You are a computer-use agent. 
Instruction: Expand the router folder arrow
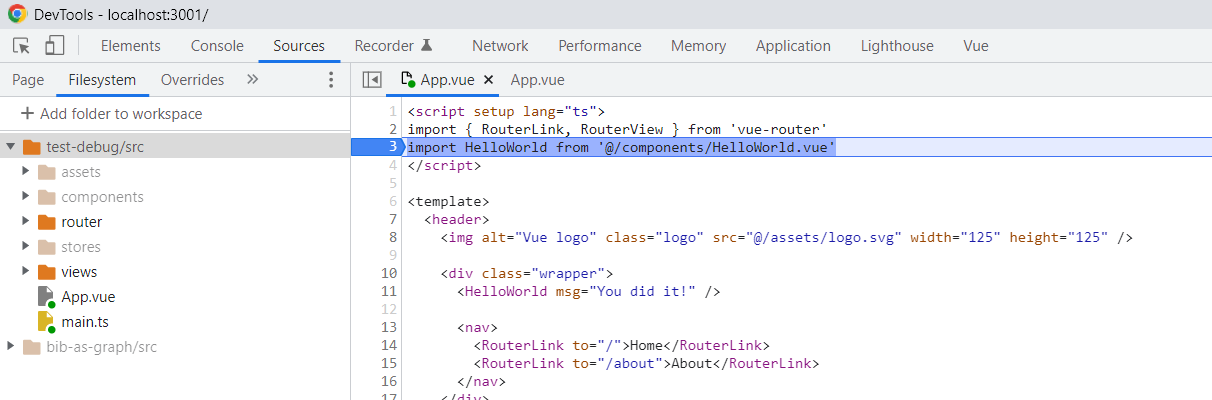(26, 222)
